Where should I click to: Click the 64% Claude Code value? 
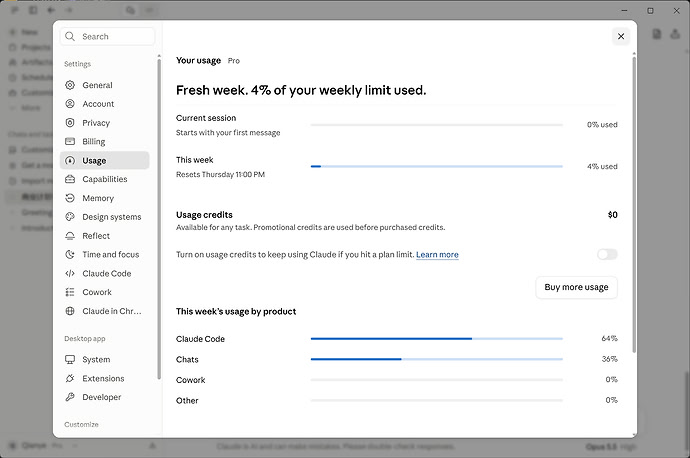(x=609, y=338)
